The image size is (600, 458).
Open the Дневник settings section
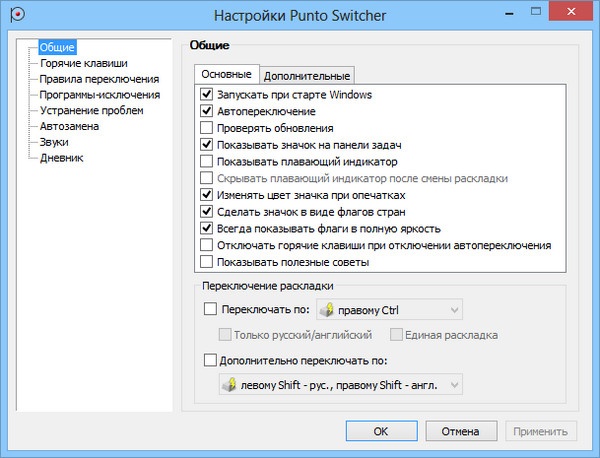coord(61,158)
